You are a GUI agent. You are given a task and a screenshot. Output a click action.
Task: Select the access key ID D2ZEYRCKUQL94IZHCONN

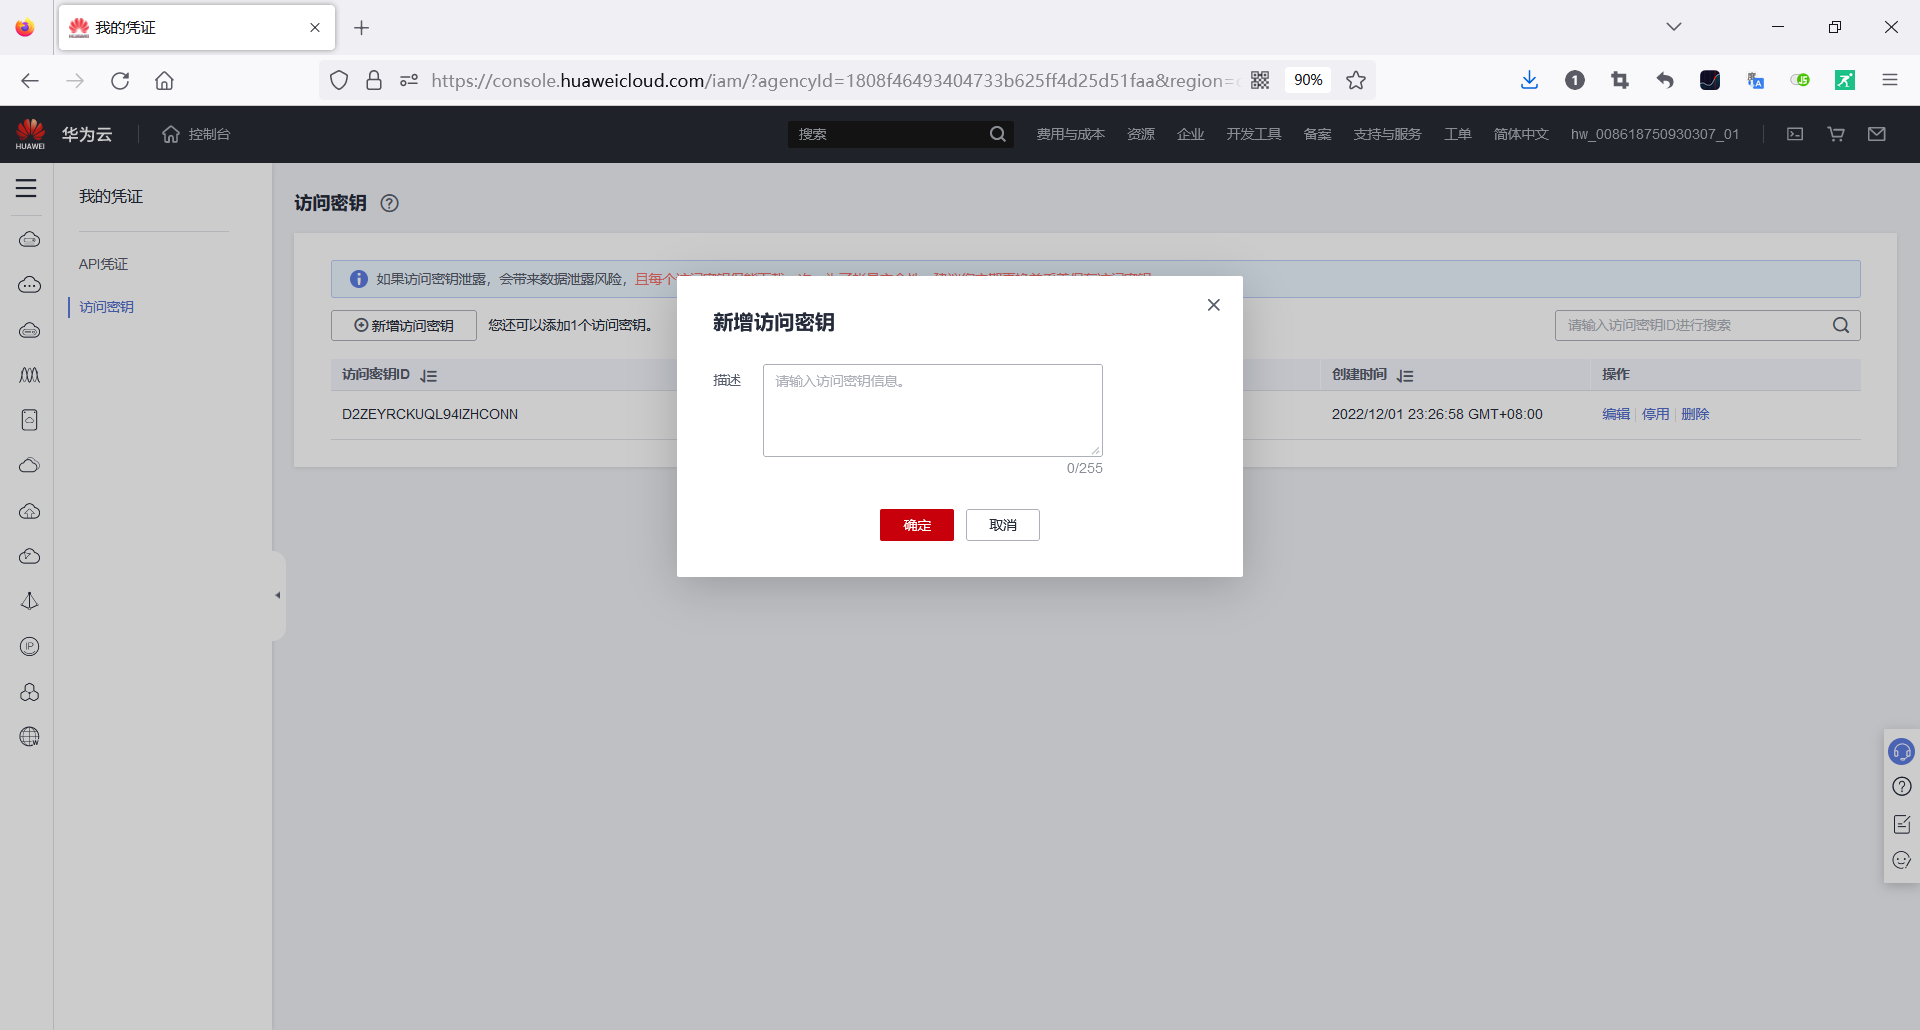pyautogui.click(x=430, y=414)
